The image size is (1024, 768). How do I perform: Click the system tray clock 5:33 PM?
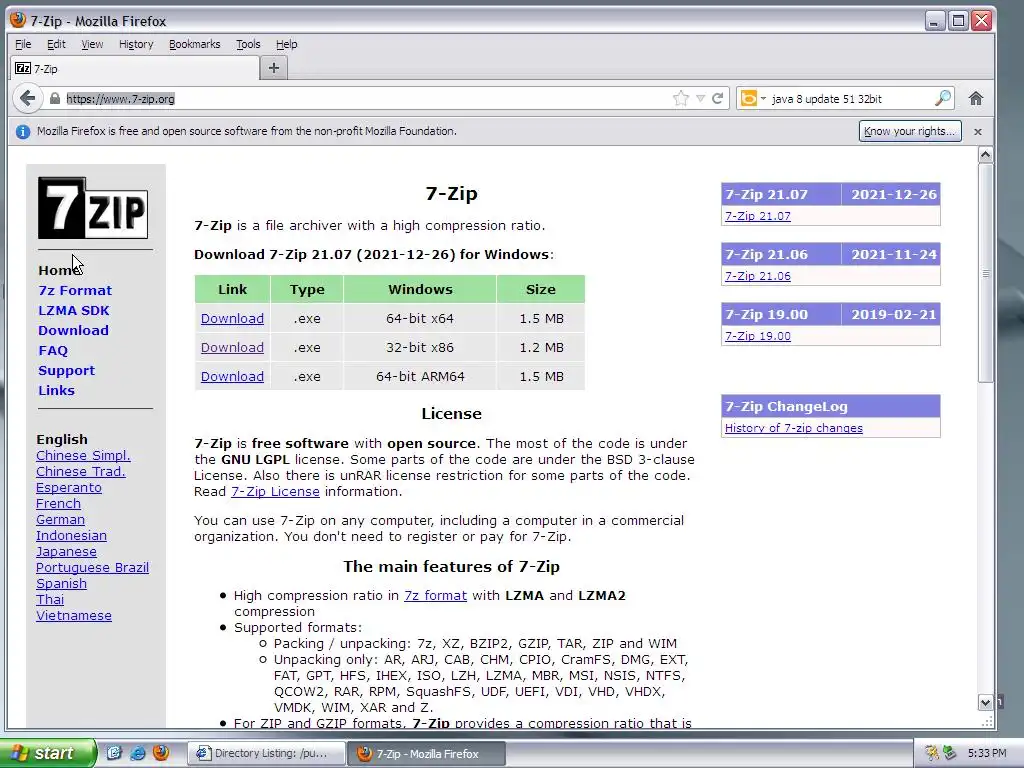click(x=987, y=753)
